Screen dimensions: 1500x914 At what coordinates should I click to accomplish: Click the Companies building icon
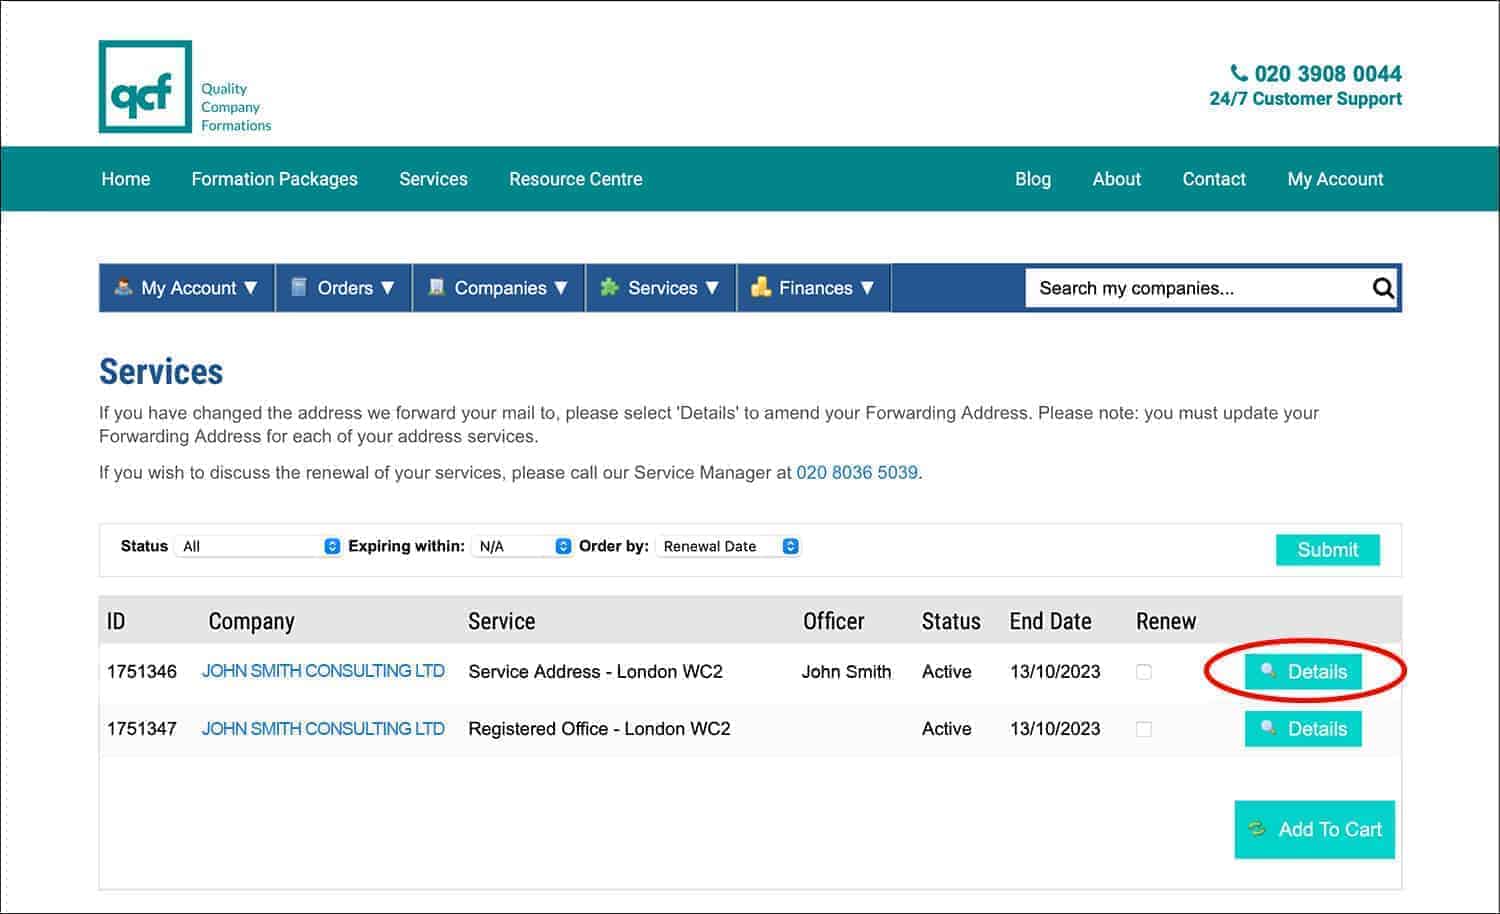pos(436,287)
